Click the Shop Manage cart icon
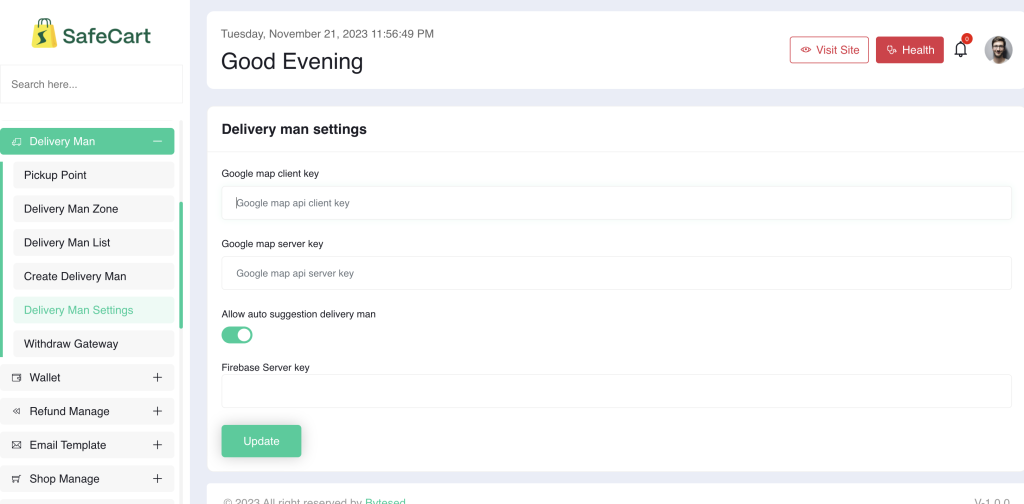 click(17, 479)
